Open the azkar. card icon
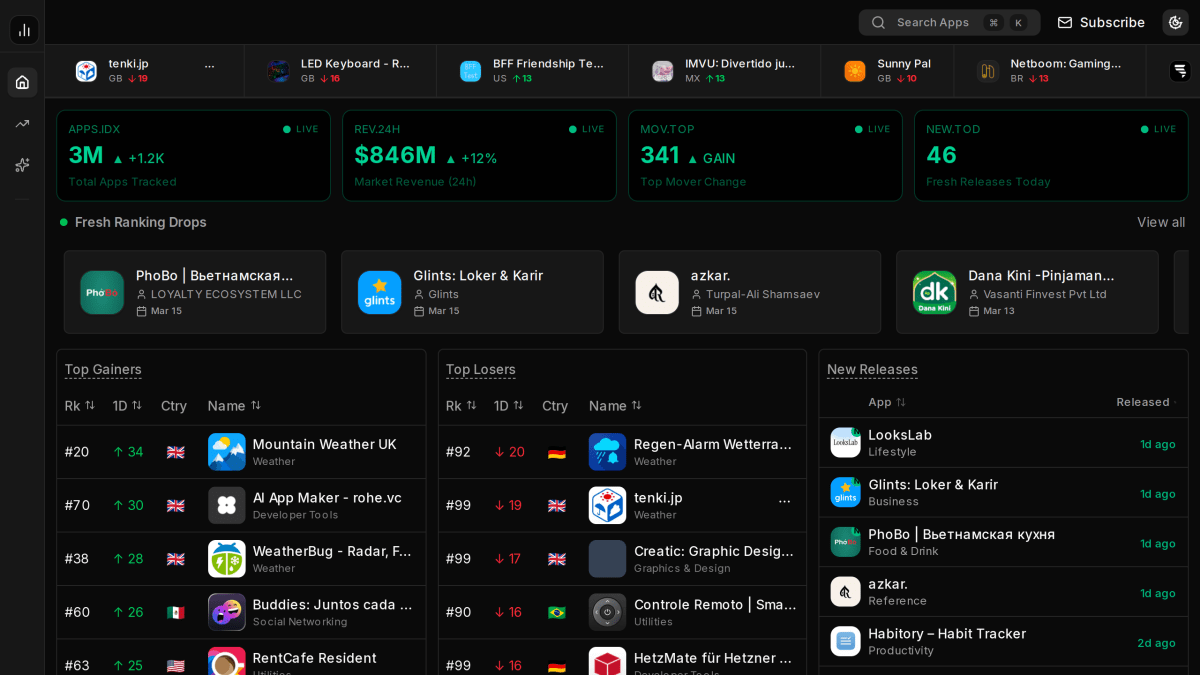Viewport: 1200px width, 675px height. [x=657, y=292]
